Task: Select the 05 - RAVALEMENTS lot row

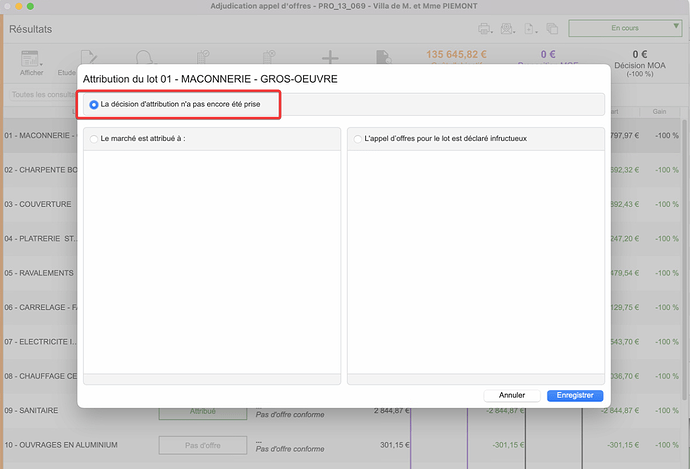Action: pyautogui.click(x=38, y=272)
